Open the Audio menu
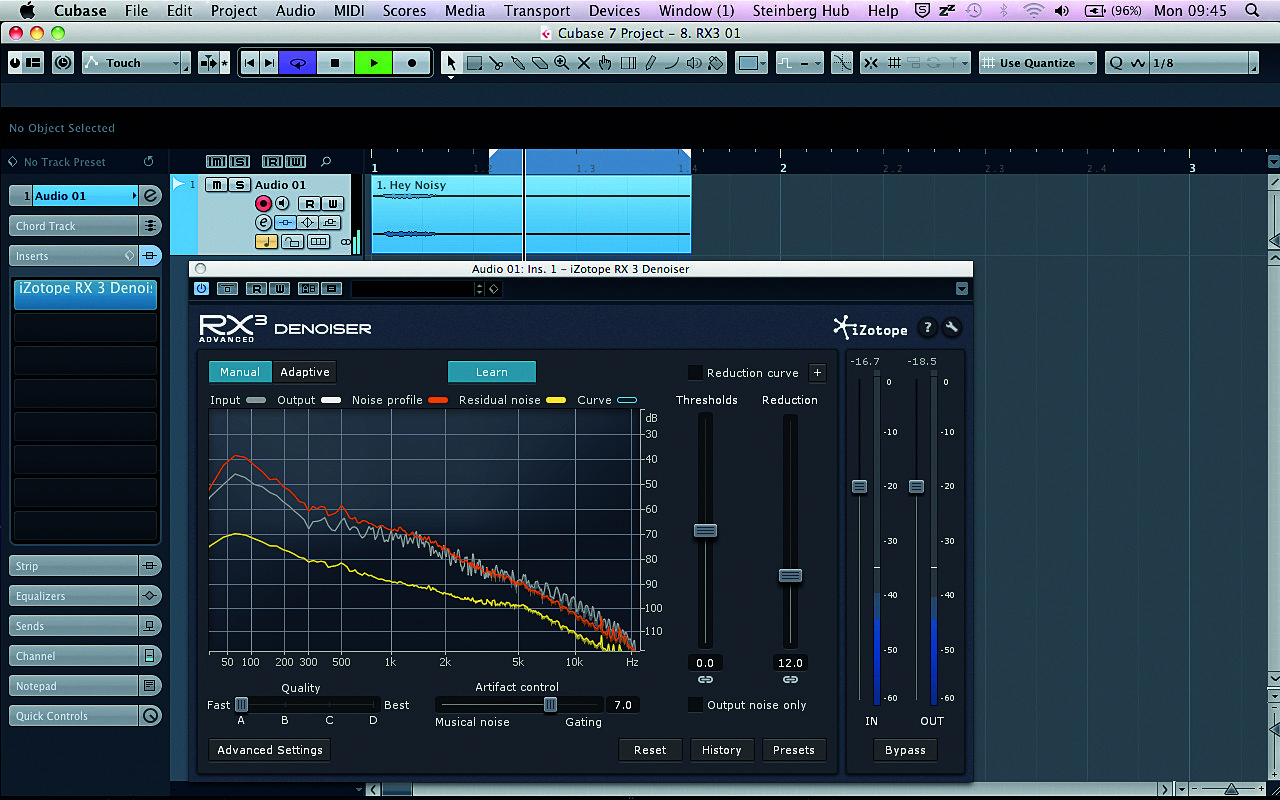The width and height of the screenshot is (1280, 800). (x=295, y=11)
